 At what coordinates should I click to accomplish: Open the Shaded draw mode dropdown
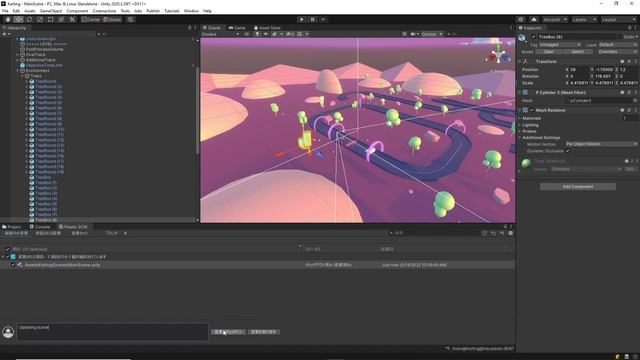pyautogui.click(x=220, y=34)
